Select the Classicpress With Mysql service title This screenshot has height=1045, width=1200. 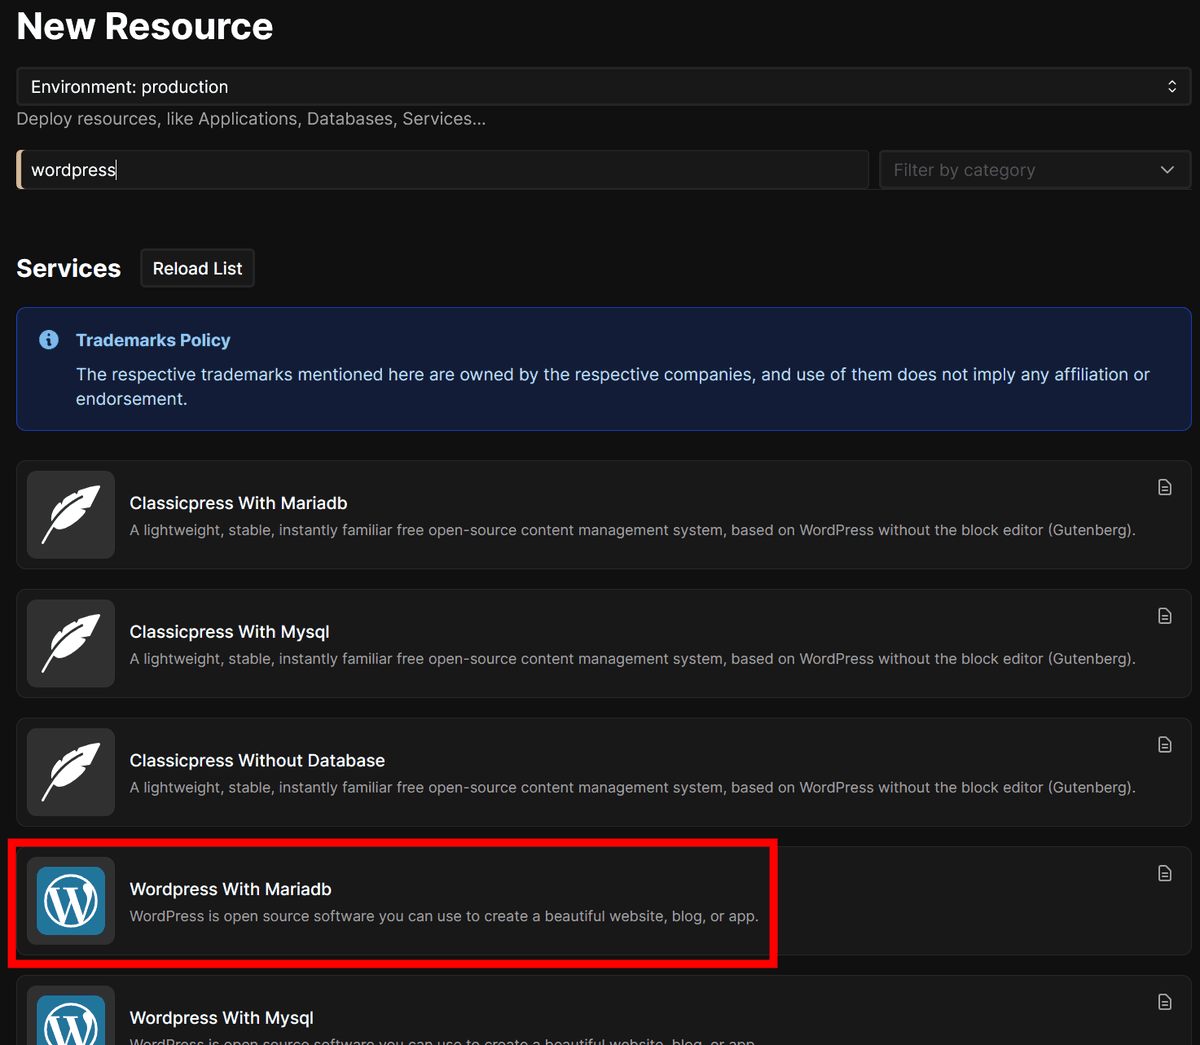tap(229, 632)
